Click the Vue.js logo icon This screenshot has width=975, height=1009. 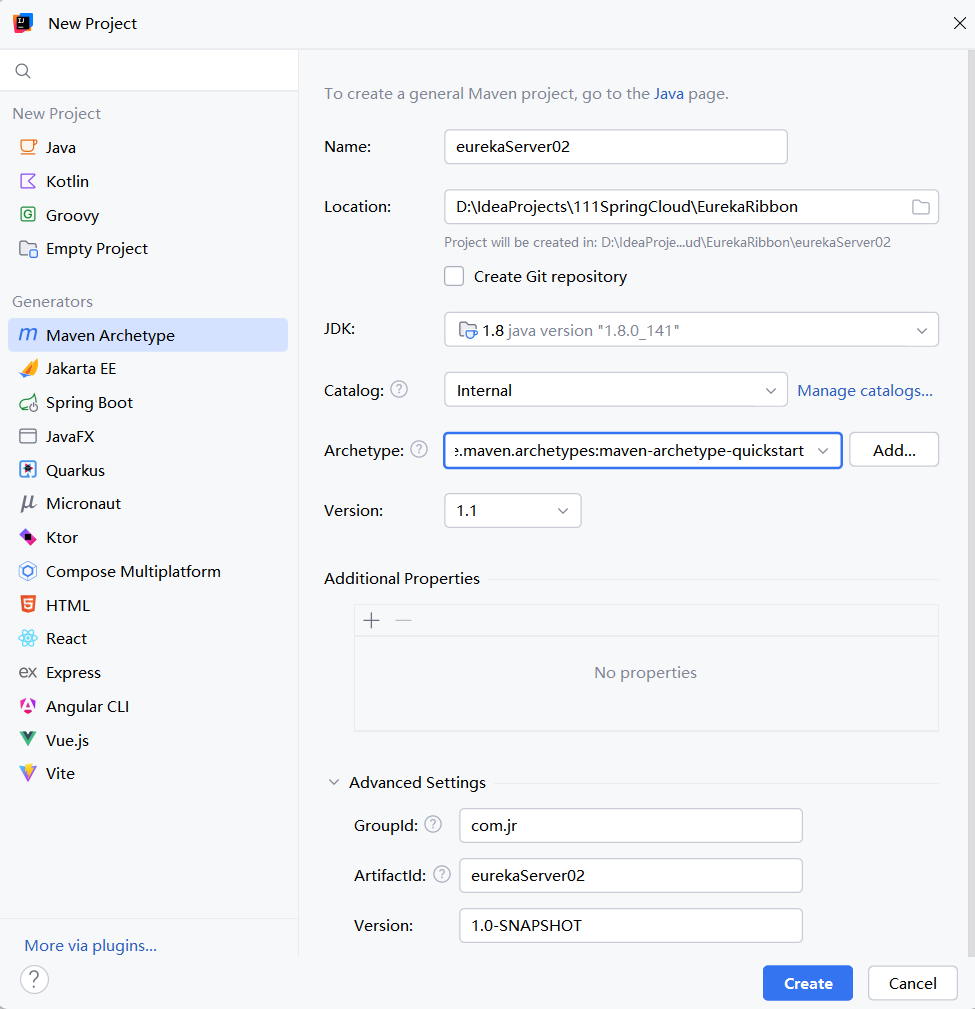coord(28,739)
